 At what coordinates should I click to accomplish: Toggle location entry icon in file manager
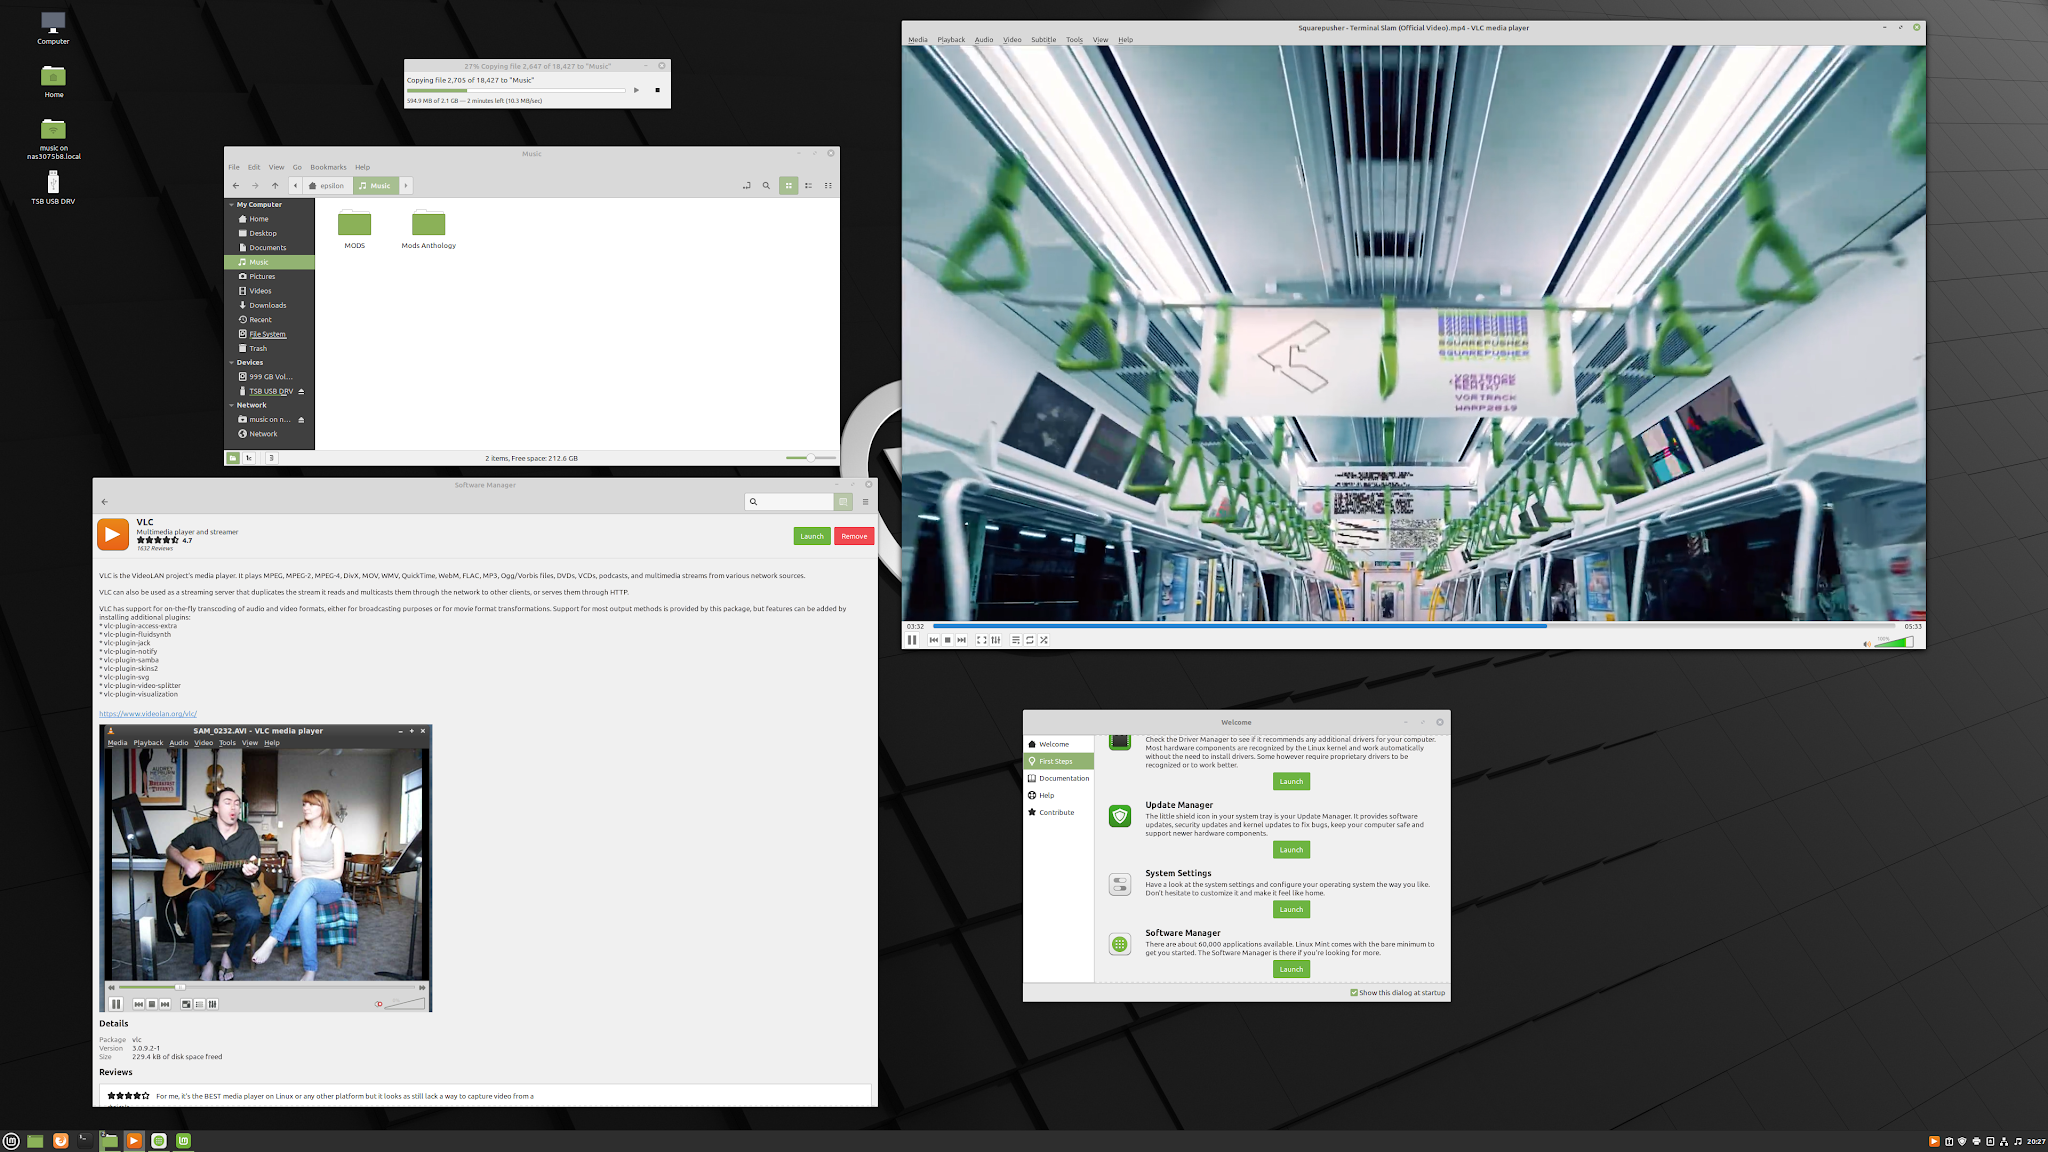click(746, 185)
